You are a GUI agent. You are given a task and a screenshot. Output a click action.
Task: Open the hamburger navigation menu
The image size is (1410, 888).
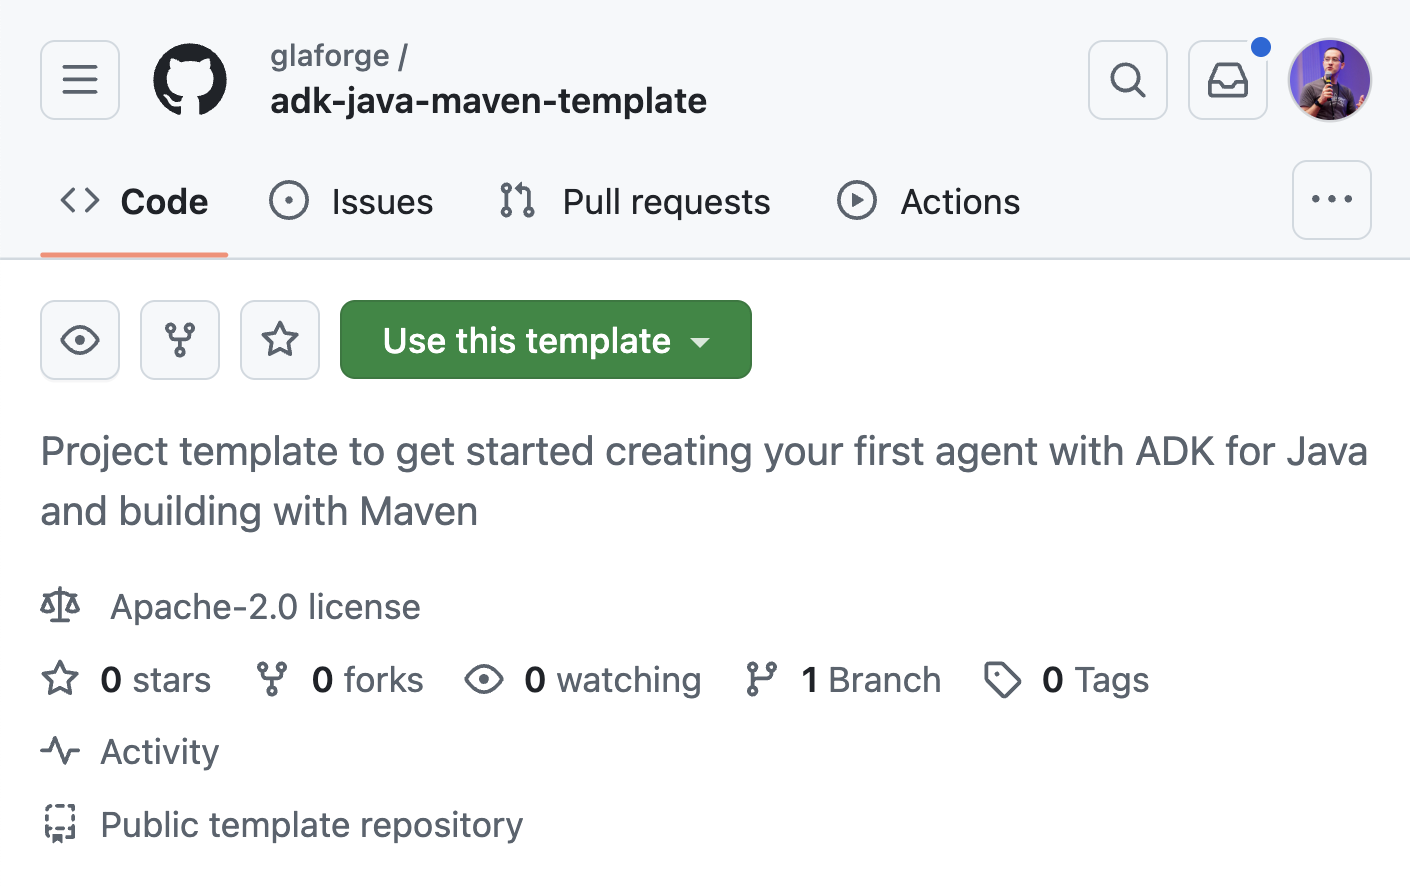(x=80, y=80)
